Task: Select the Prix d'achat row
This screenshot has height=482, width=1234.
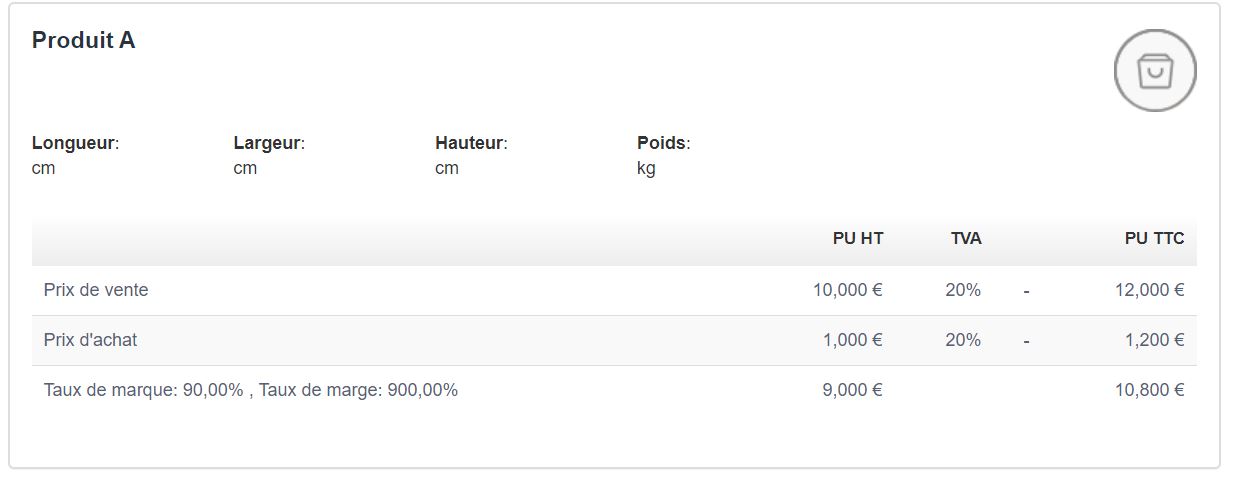Action: tap(91, 340)
